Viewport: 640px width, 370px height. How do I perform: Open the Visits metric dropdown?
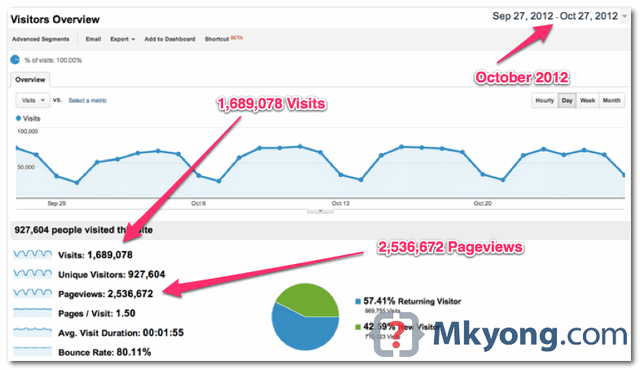pos(33,100)
